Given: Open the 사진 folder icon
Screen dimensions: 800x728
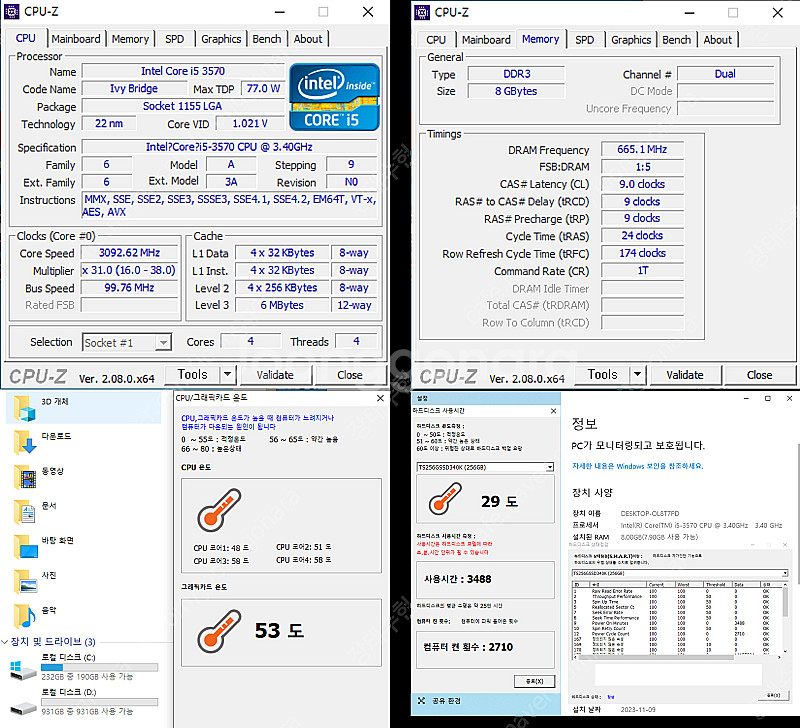Looking at the screenshot, I should (24, 581).
